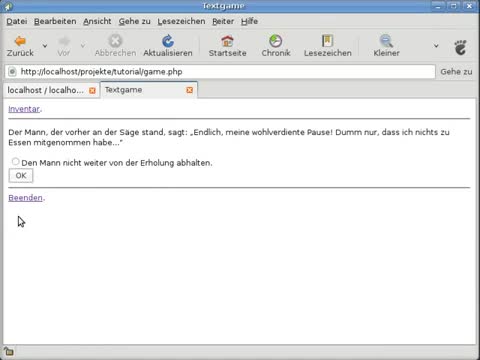Click the URL address field
480x360 pixels.
point(227,72)
